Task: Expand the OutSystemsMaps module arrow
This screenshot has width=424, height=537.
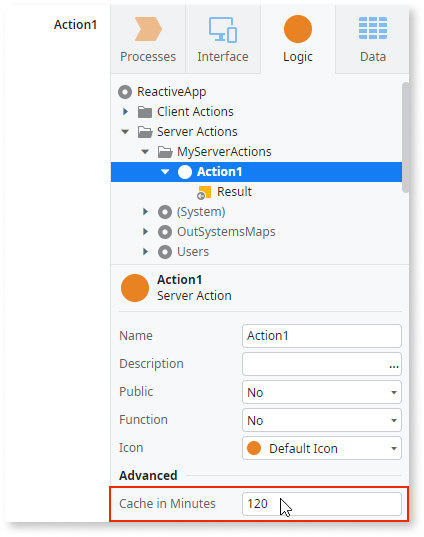Action: click(x=146, y=232)
